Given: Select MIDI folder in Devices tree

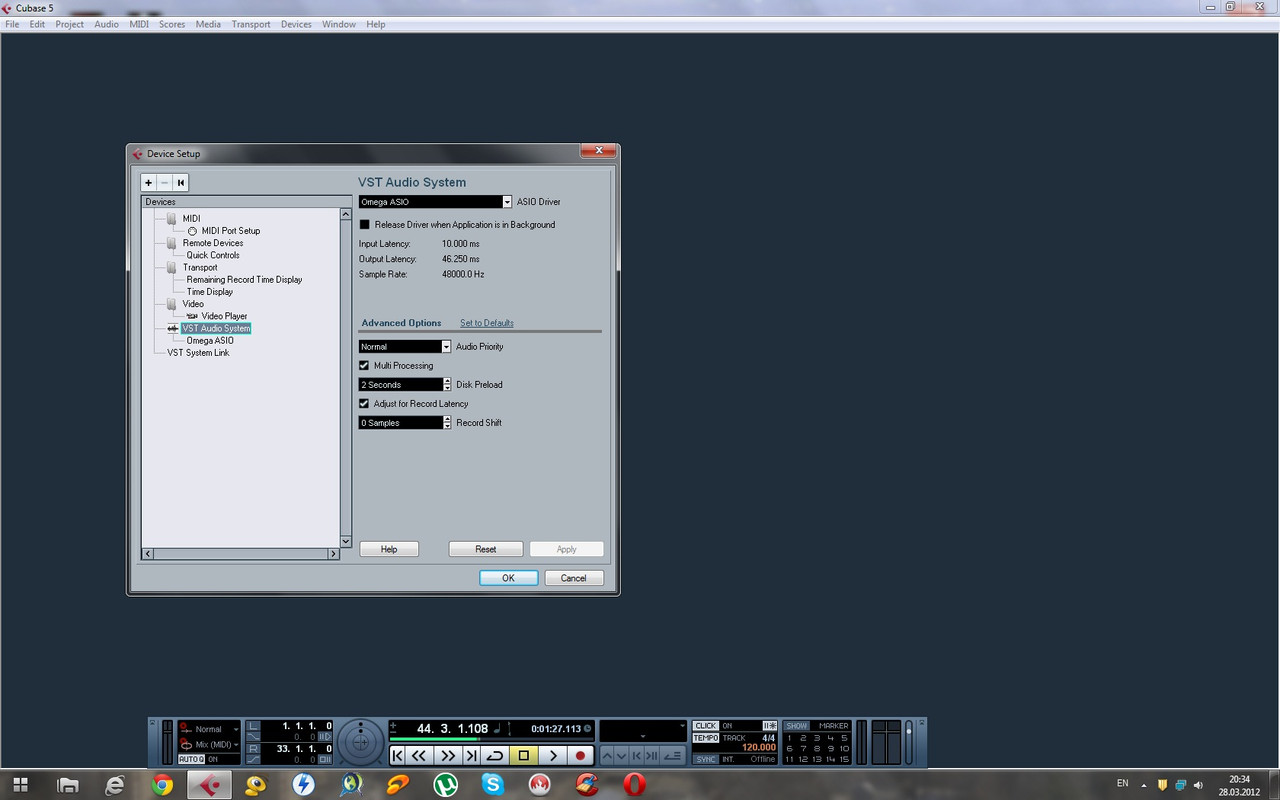Looking at the screenshot, I should click(x=191, y=219).
